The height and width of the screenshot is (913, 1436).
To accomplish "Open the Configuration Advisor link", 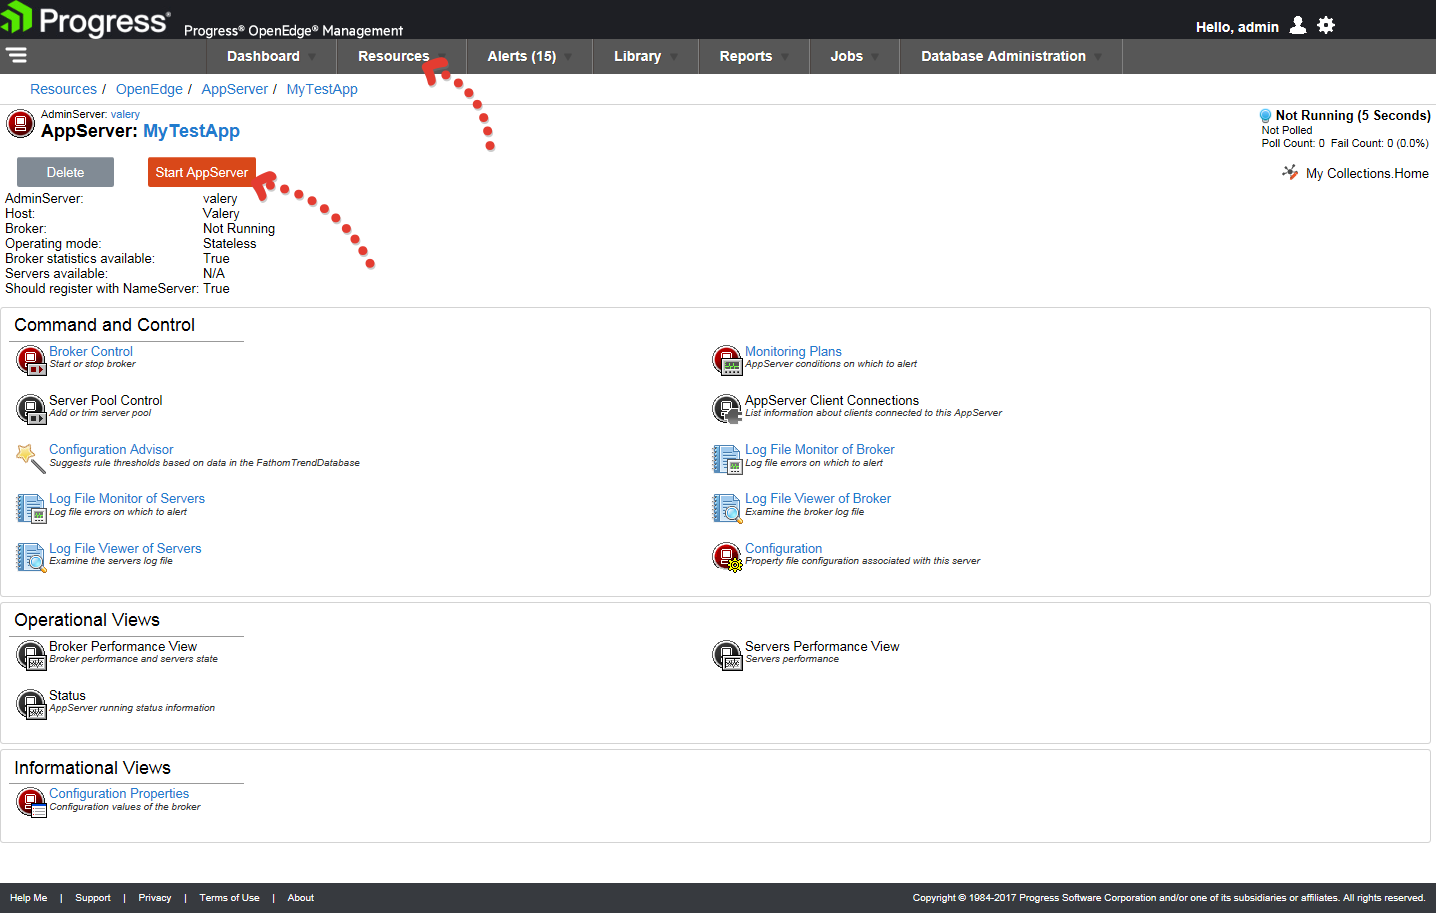I will (111, 449).
